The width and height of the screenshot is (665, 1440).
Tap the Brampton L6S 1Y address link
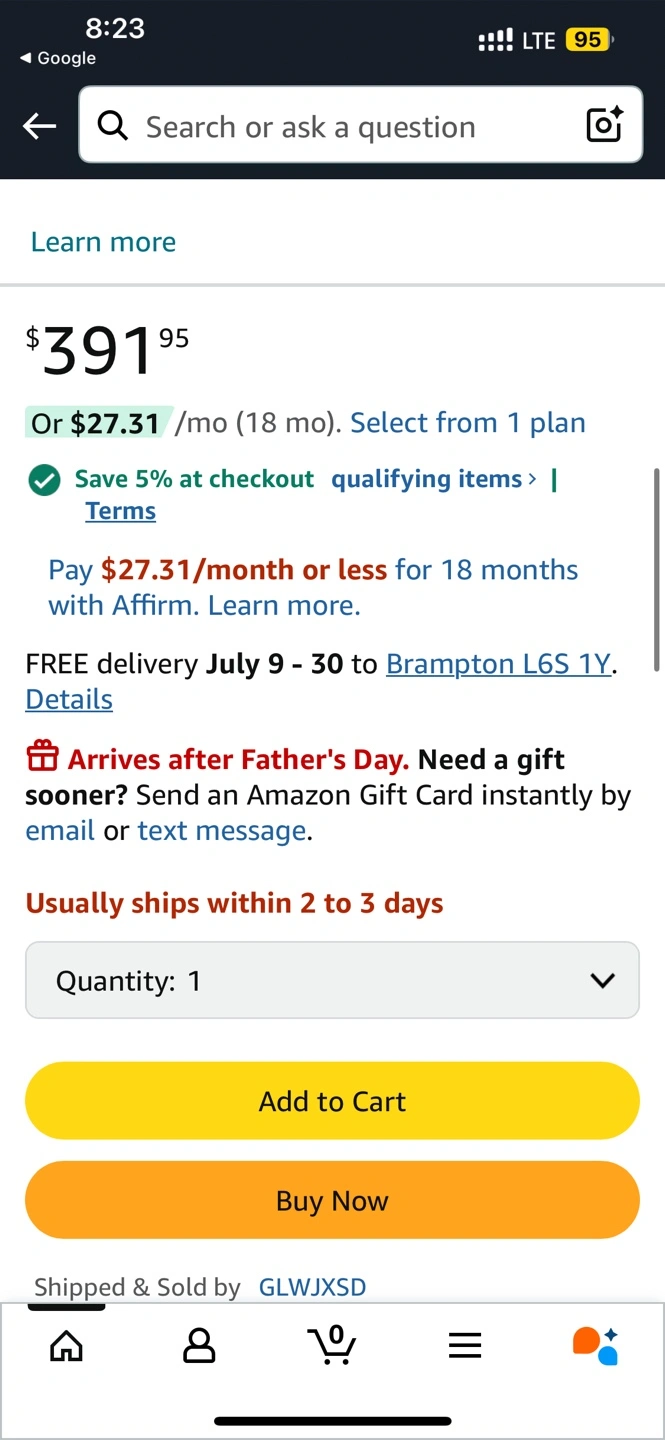coord(498,664)
